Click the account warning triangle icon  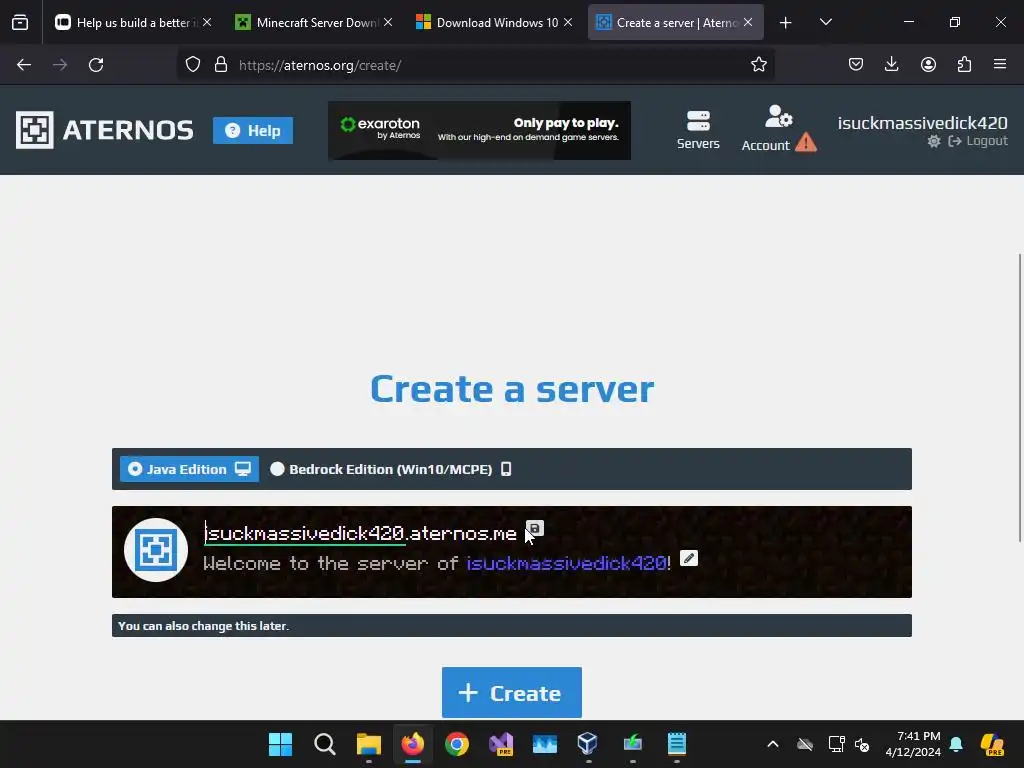point(806,142)
